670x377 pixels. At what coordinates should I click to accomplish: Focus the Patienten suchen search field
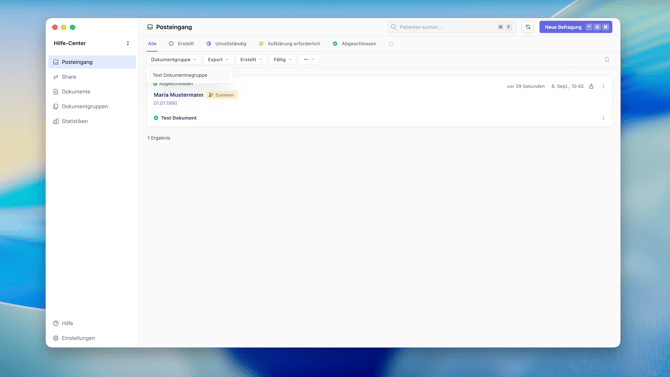tap(452, 27)
